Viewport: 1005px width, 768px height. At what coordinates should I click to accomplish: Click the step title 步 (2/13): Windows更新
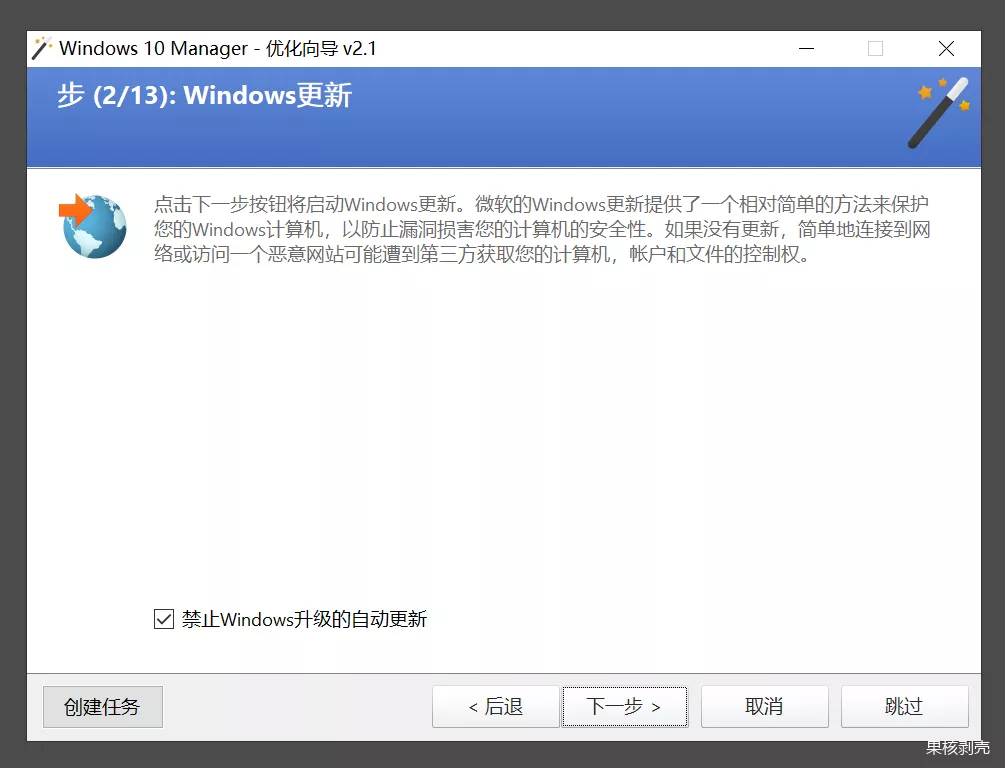tap(204, 96)
